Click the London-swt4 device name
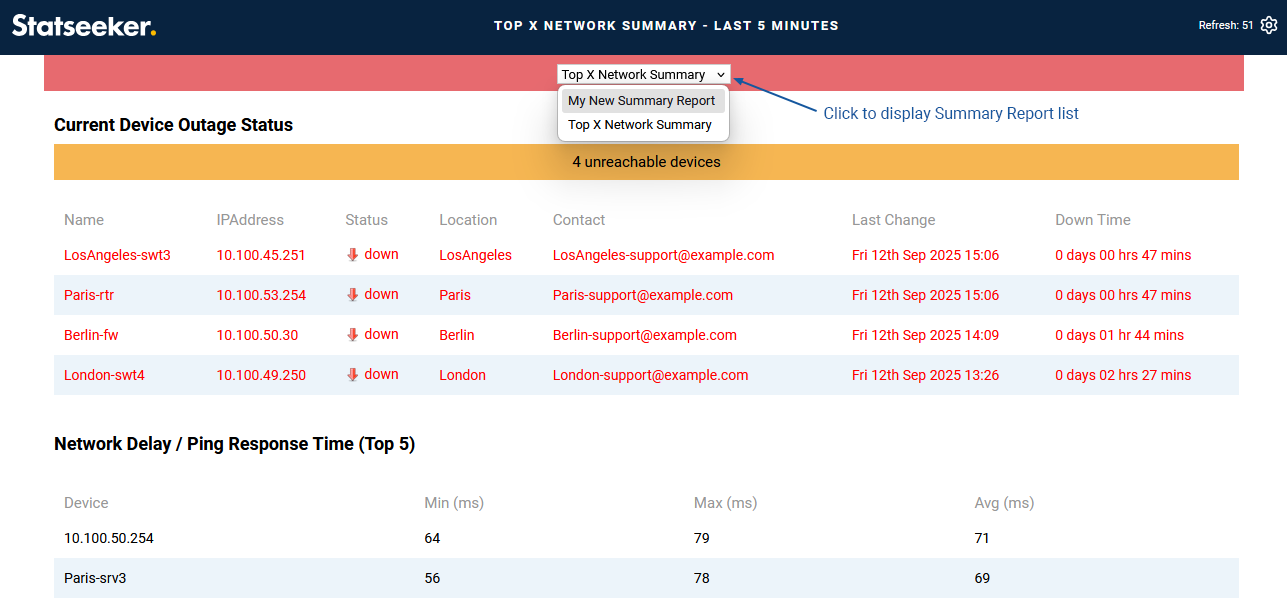The height and width of the screenshot is (610, 1287). [x=104, y=375]
